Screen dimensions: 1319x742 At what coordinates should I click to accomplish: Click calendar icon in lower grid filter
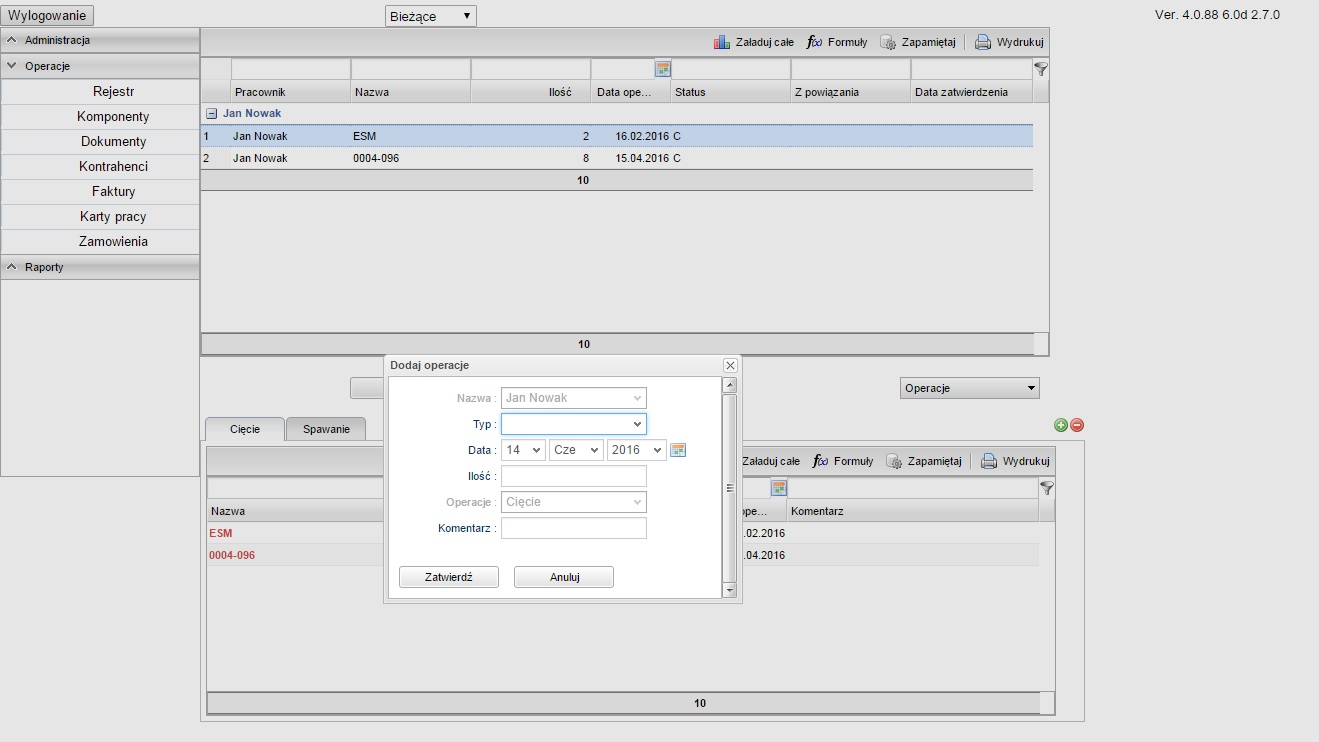click(x=779, y=488)
